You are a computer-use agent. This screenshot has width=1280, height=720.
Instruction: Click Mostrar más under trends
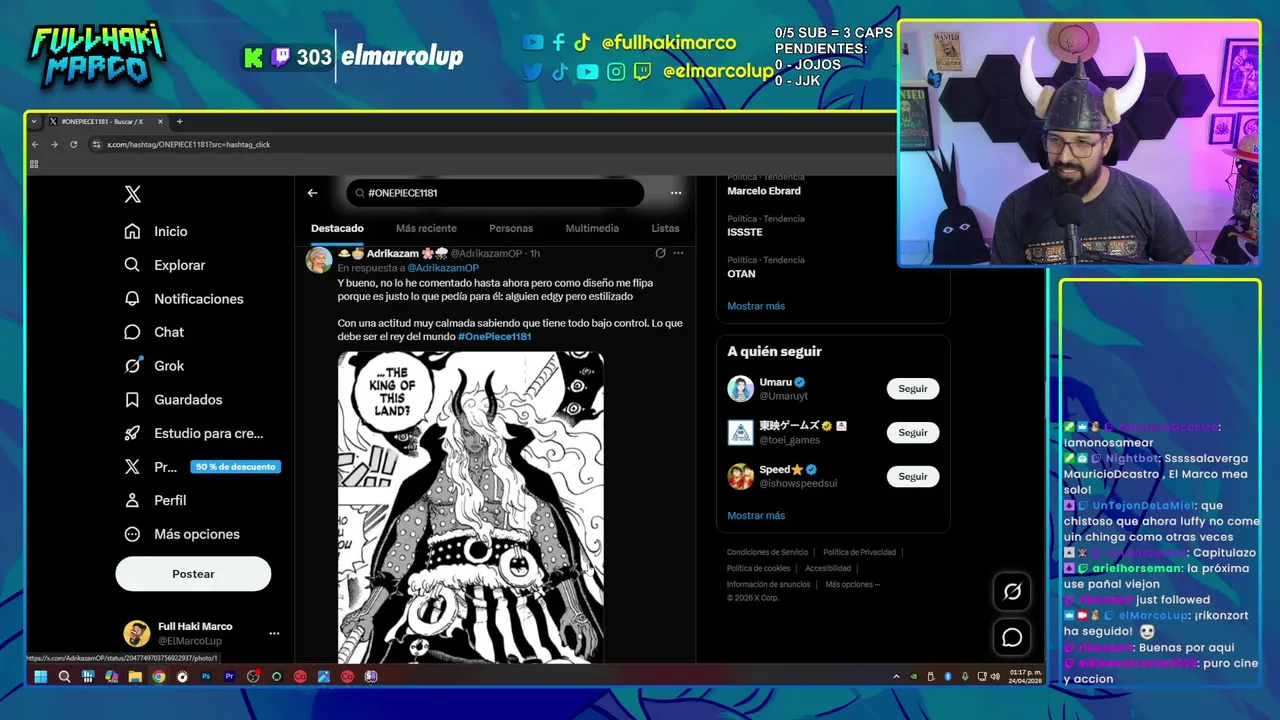756,306
